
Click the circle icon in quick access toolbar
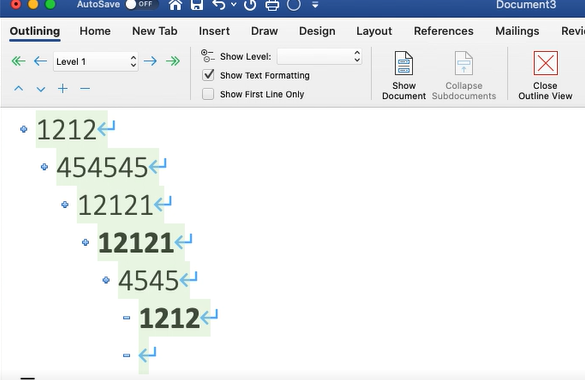coord(294,5)
